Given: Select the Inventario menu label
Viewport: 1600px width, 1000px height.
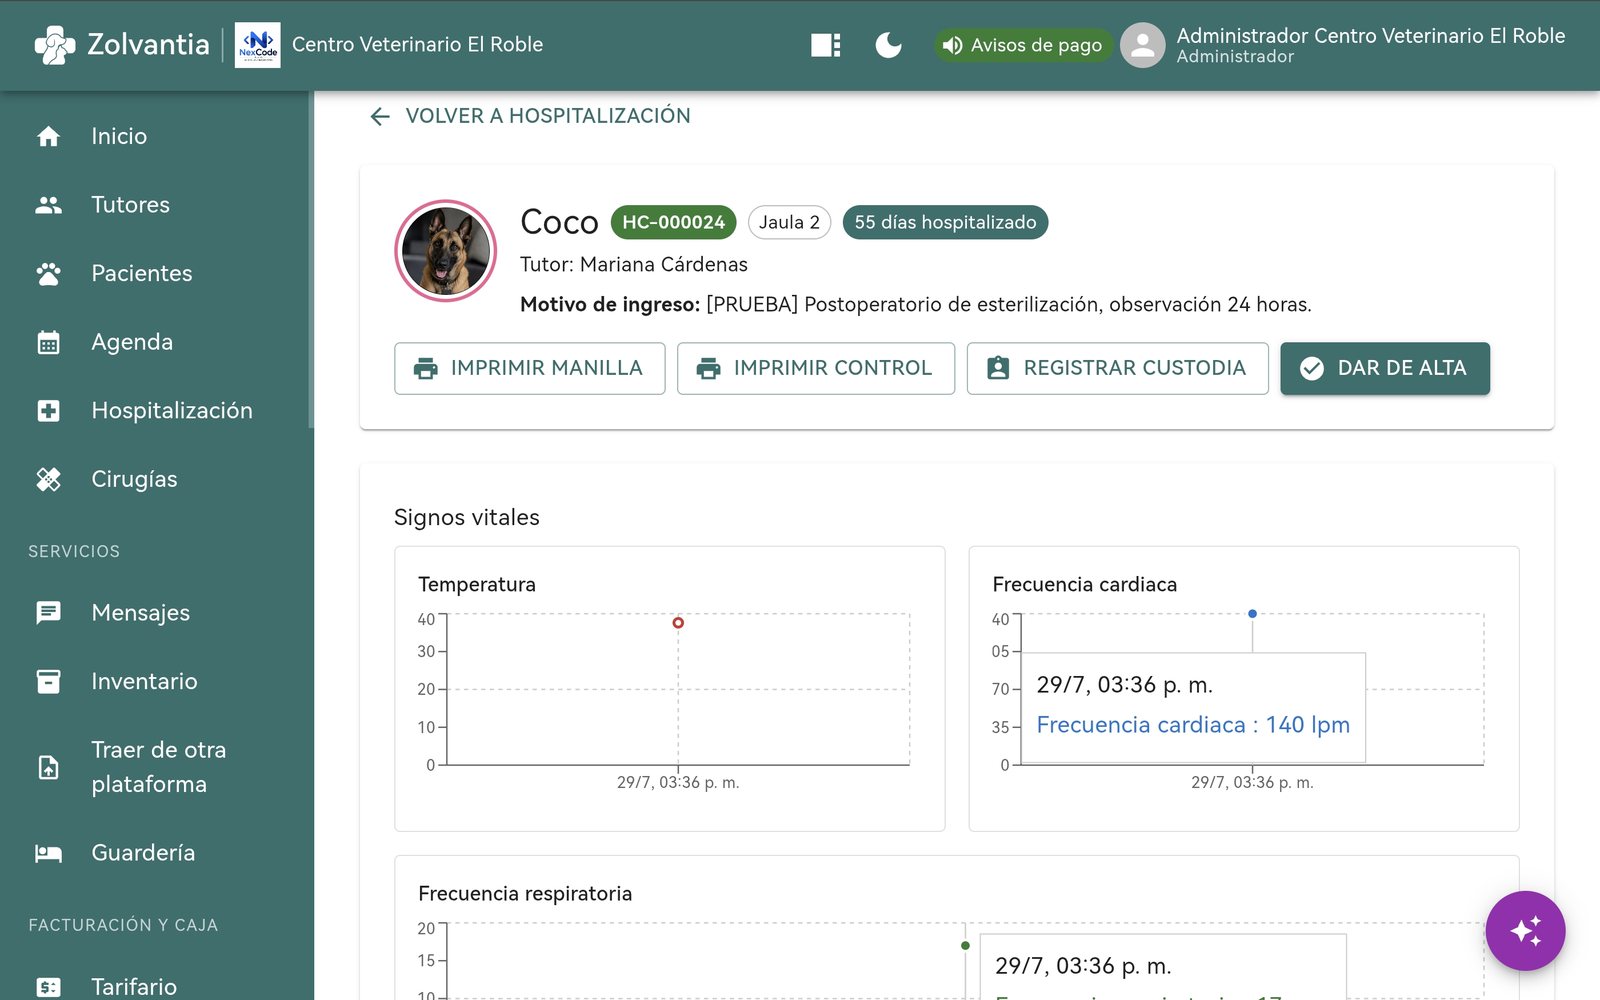Looking at the screenshot, I should (x=144, y=682).
